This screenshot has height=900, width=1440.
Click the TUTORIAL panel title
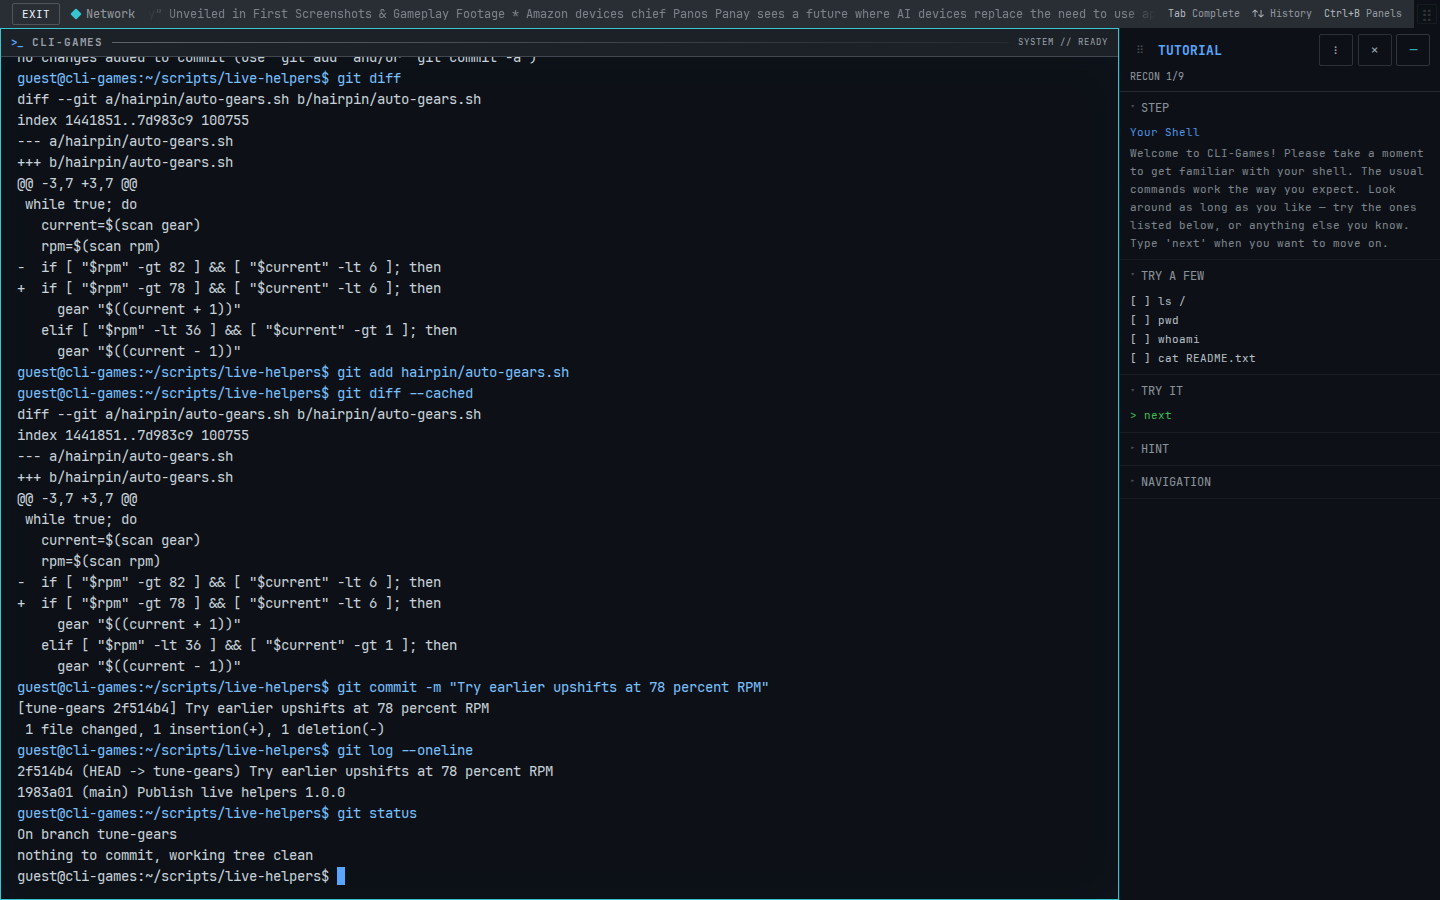point(1189,50)
